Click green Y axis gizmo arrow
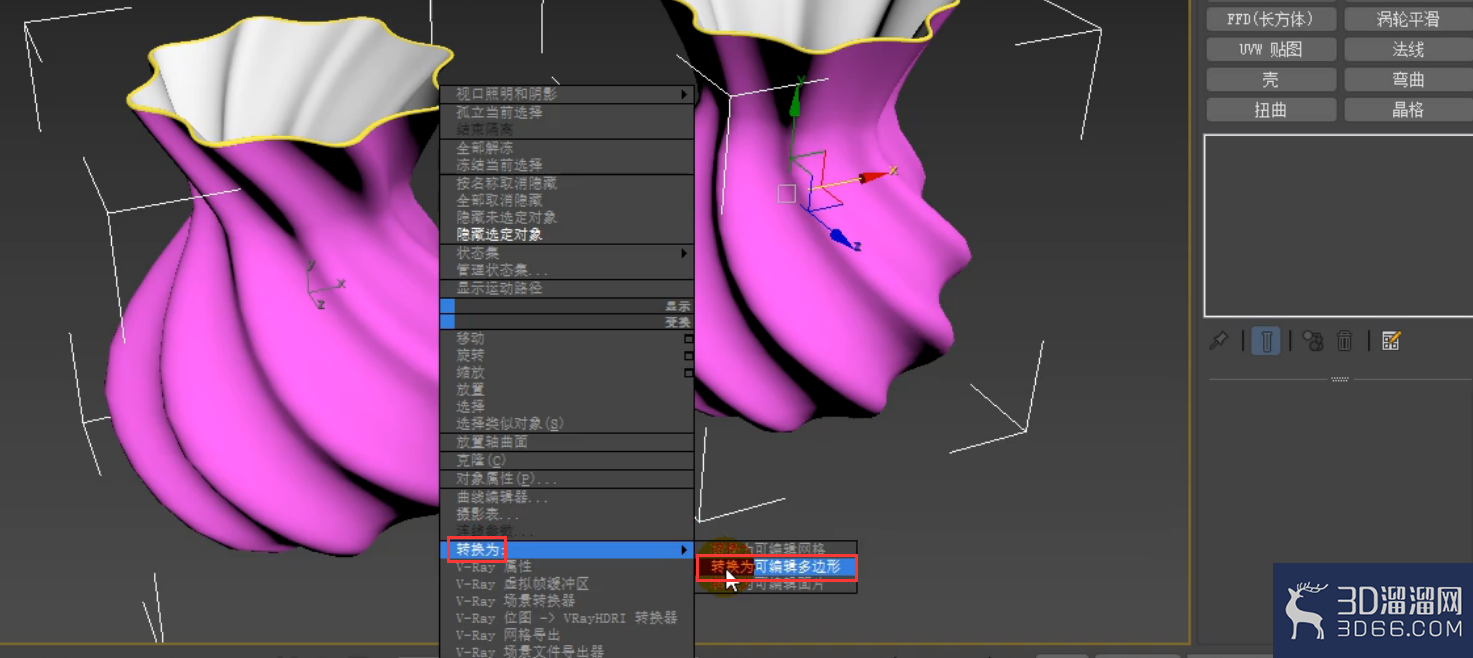 (796, 103)
